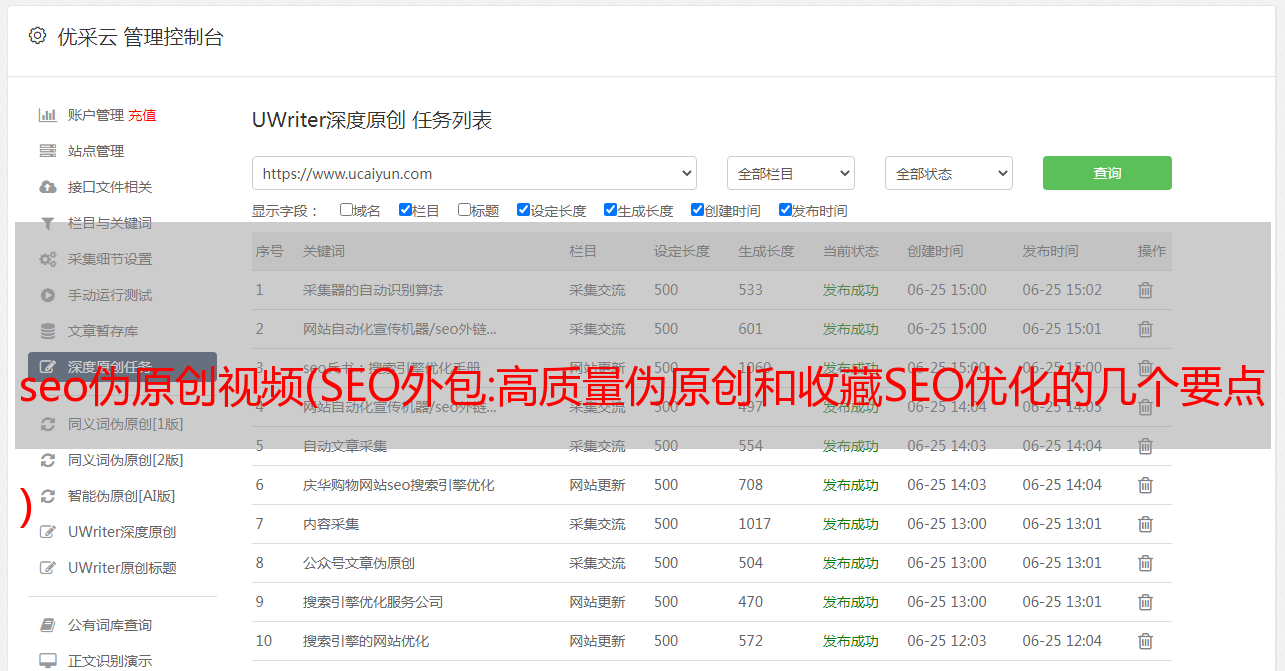Open the 全部状态 status dropdown

(x=948, y=173)
